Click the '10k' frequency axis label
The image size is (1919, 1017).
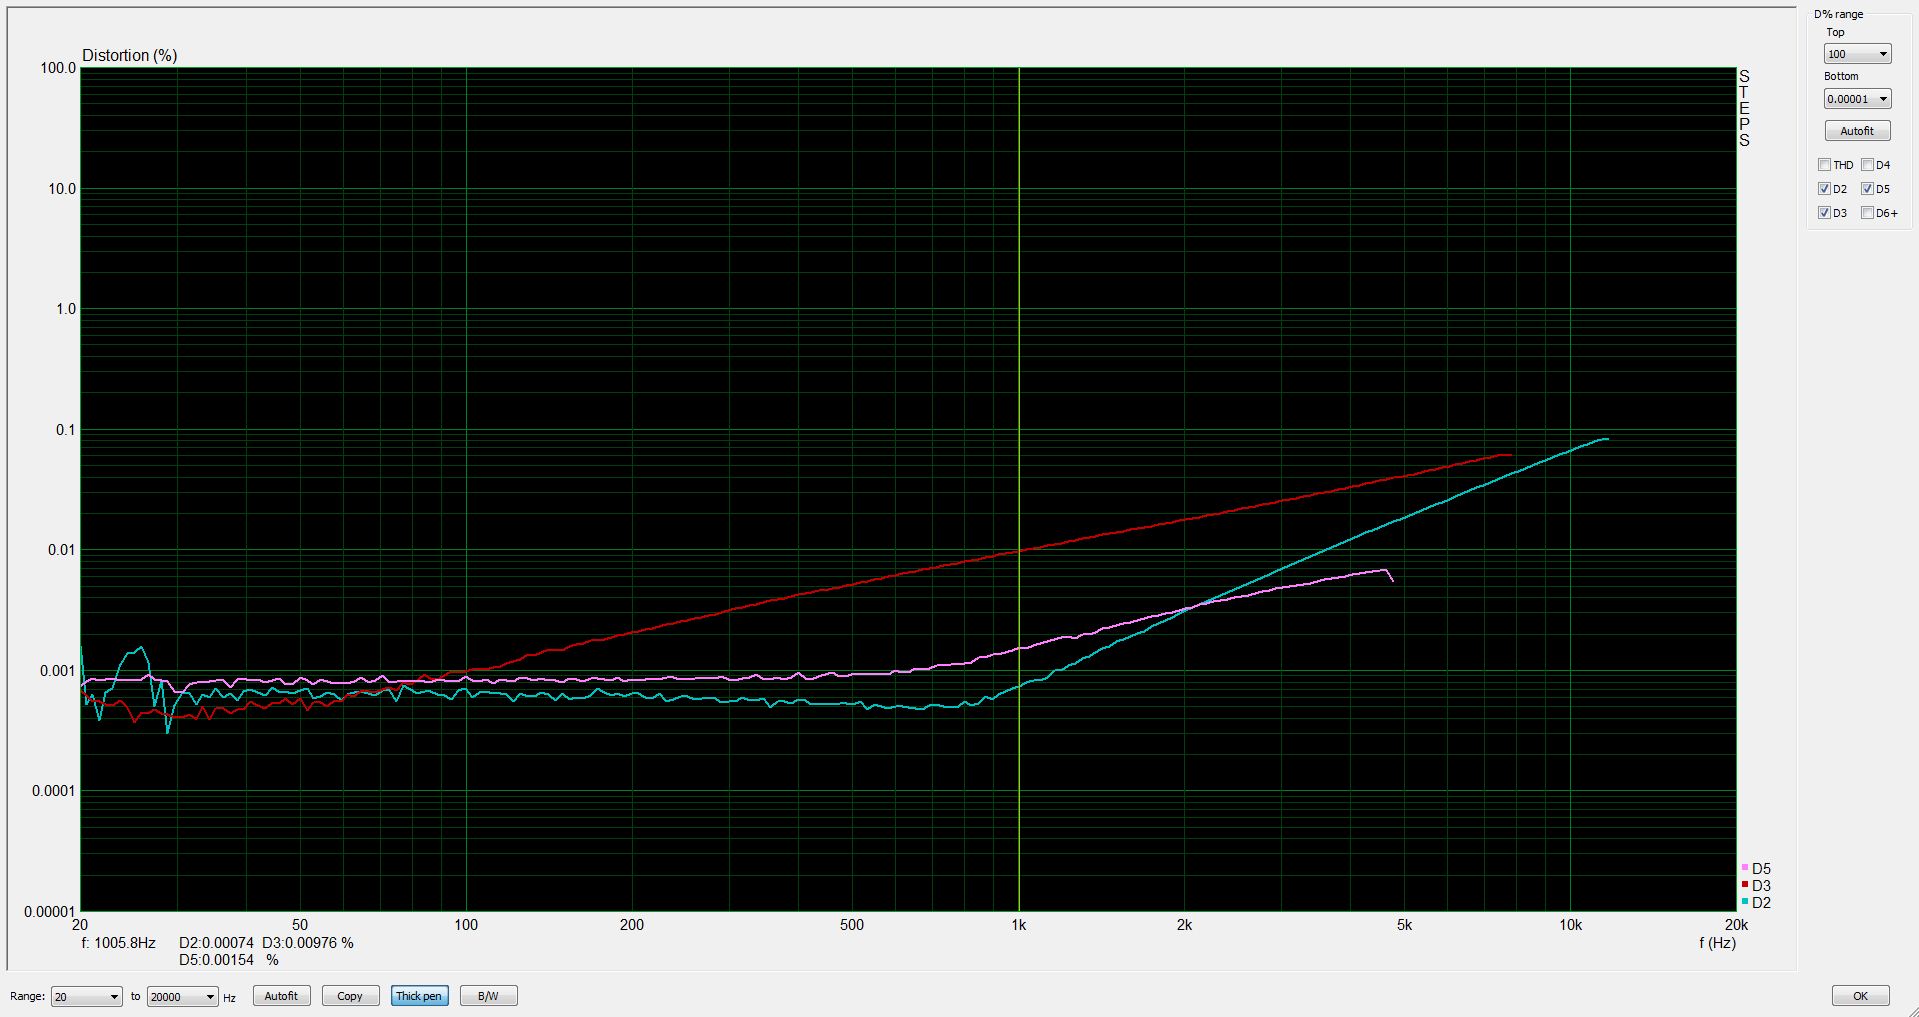pos(1570,925)
